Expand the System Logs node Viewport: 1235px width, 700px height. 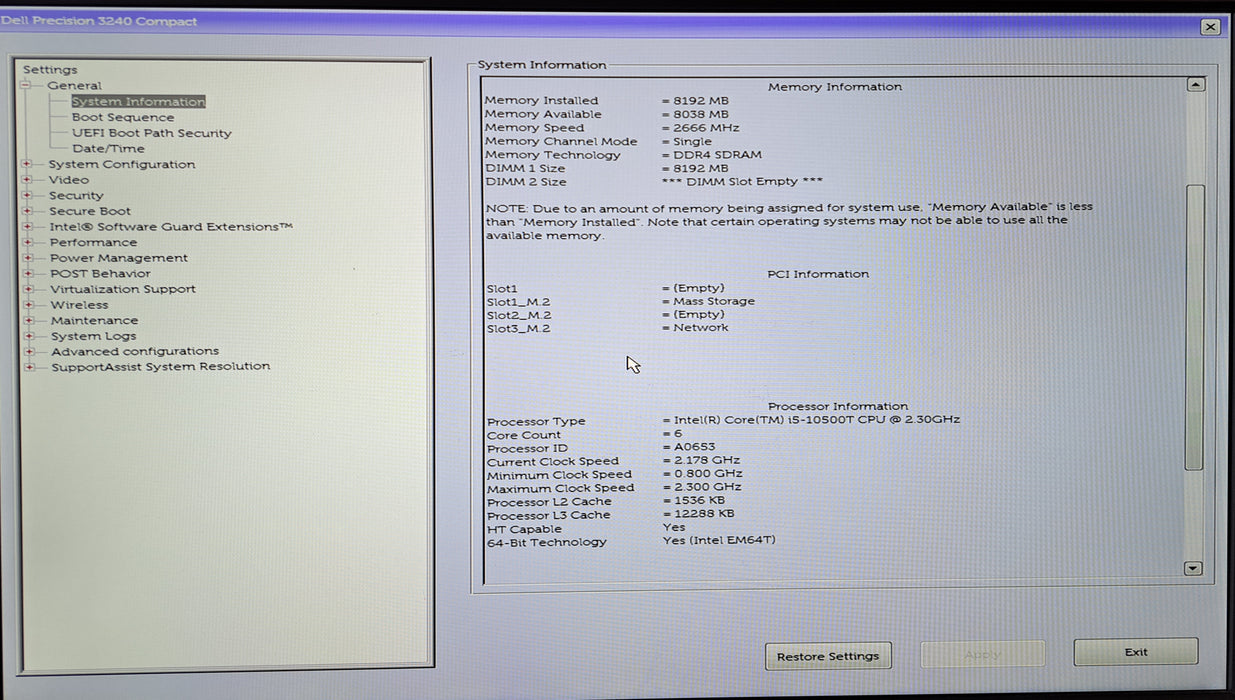click(29, 336)
